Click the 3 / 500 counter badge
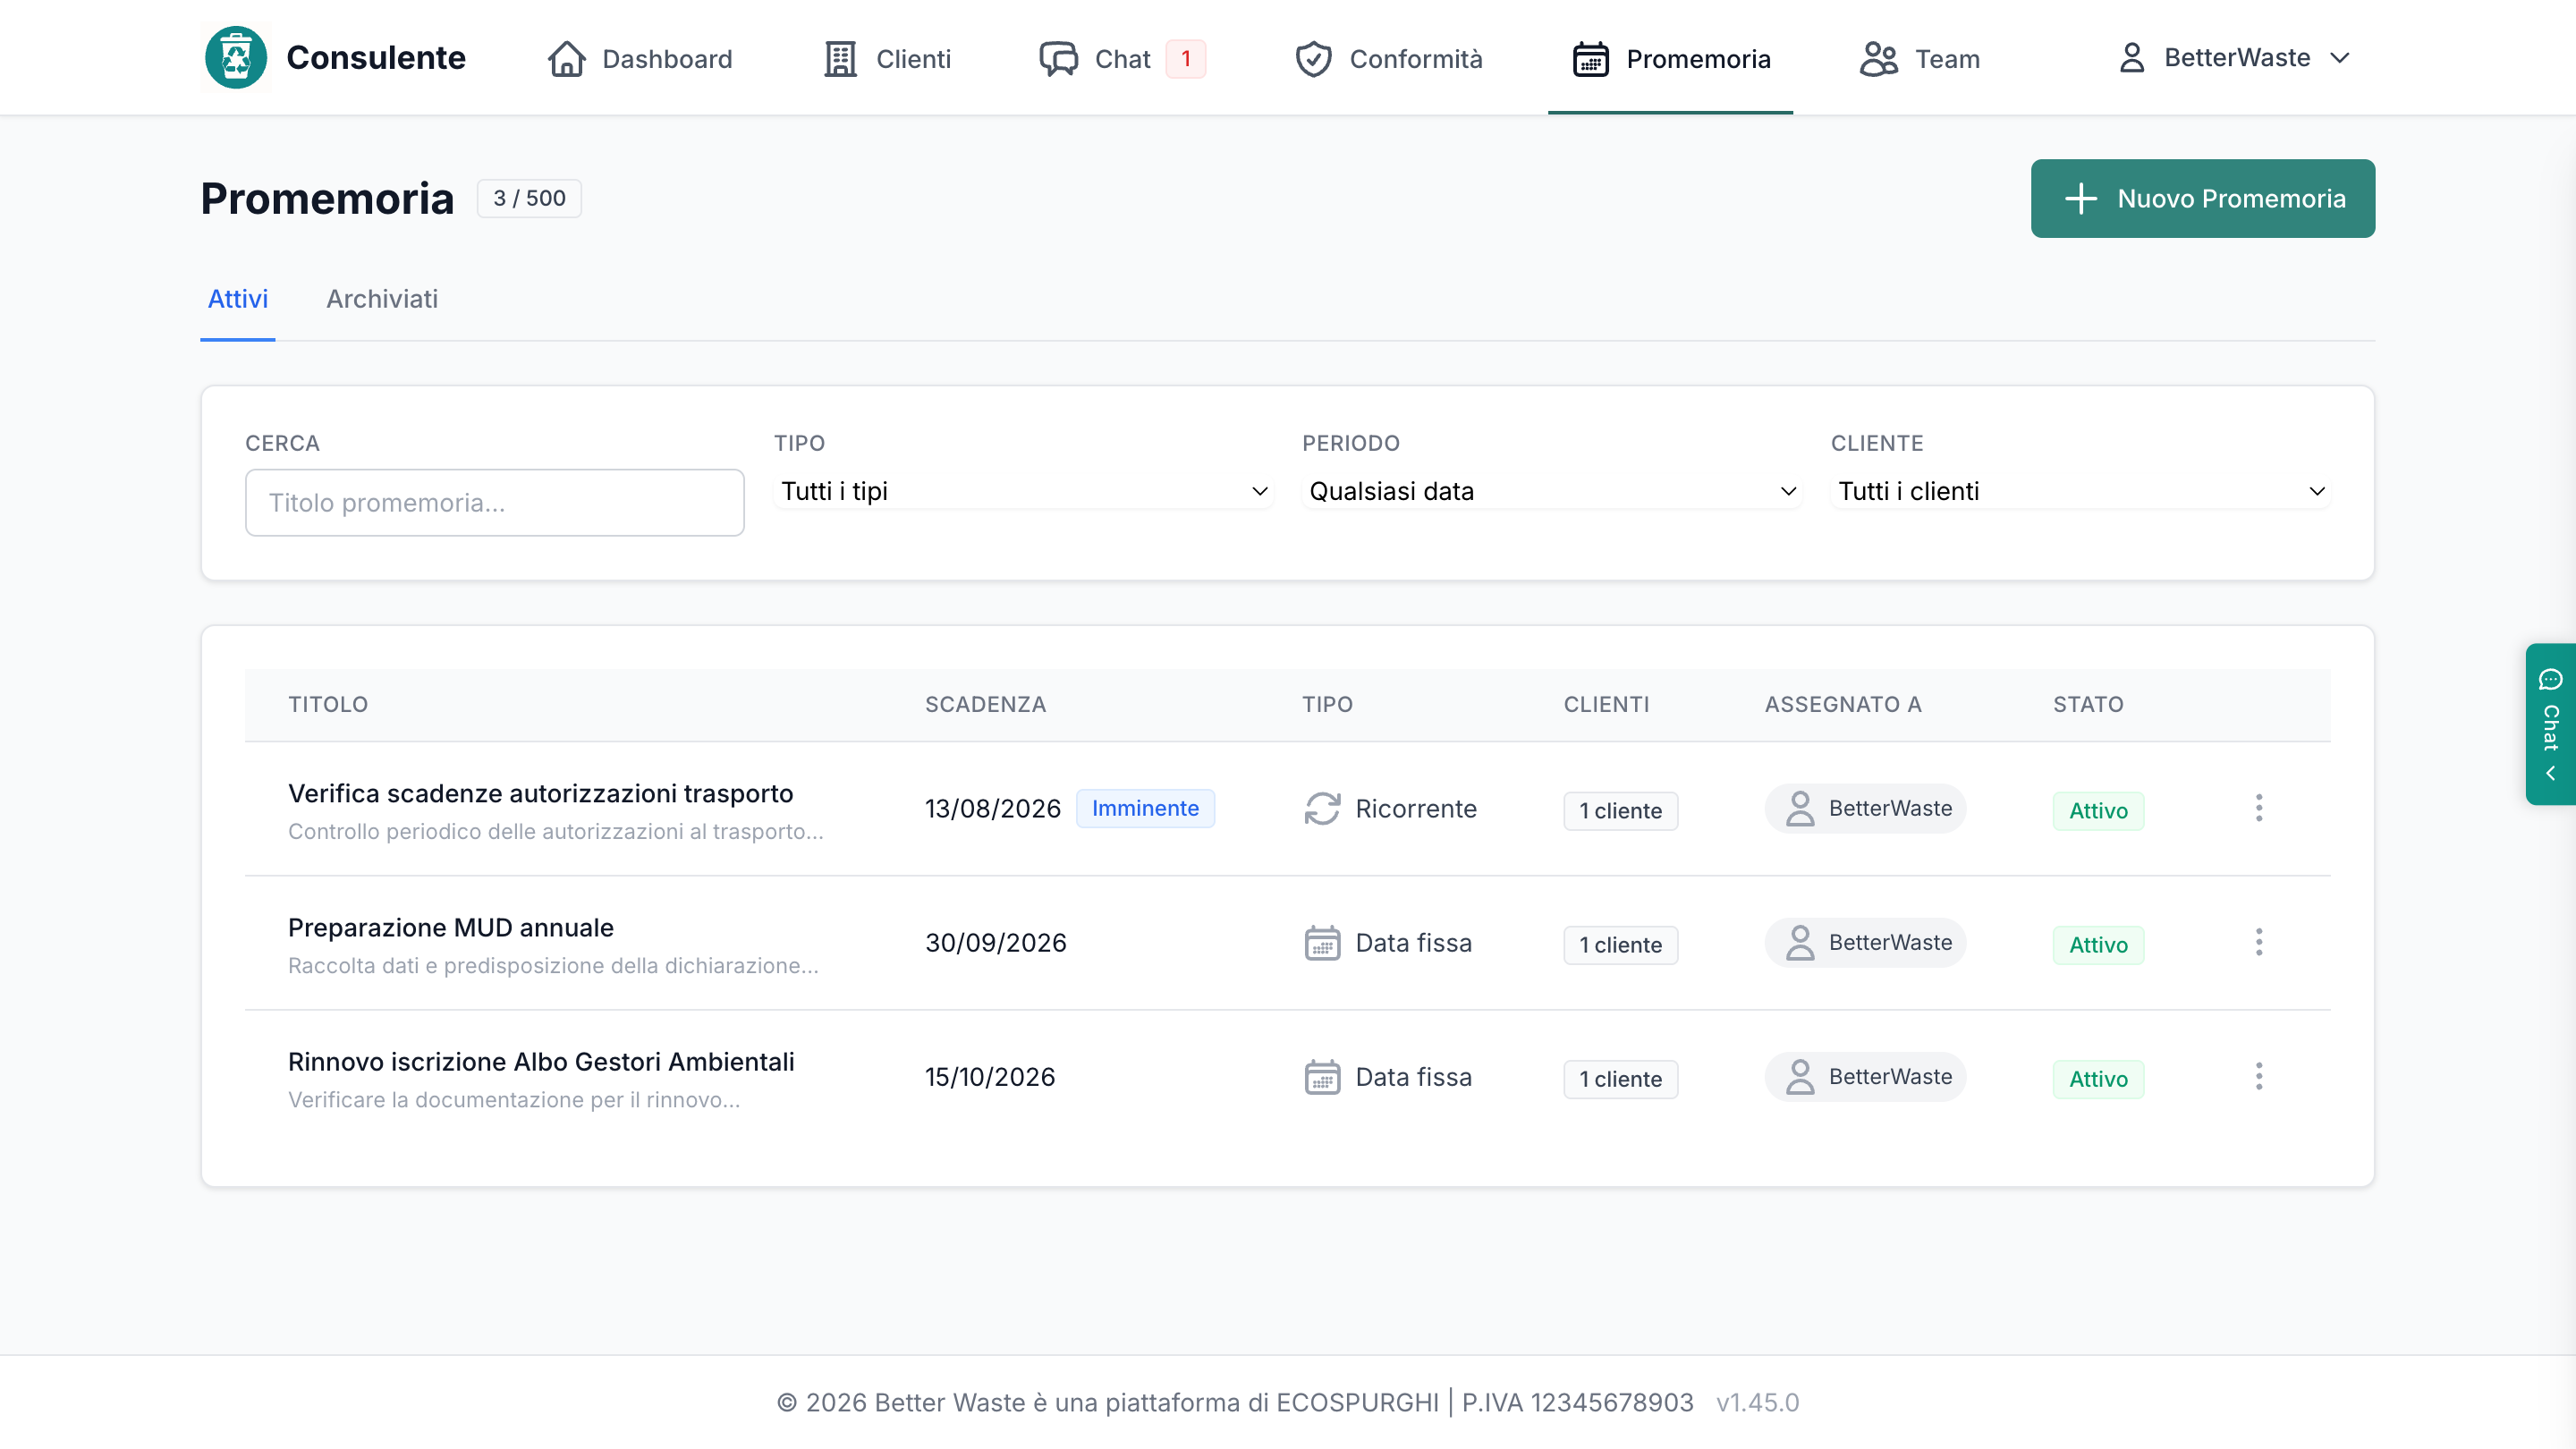Viewport: 2576px width, 1449px height. (529, 198)
